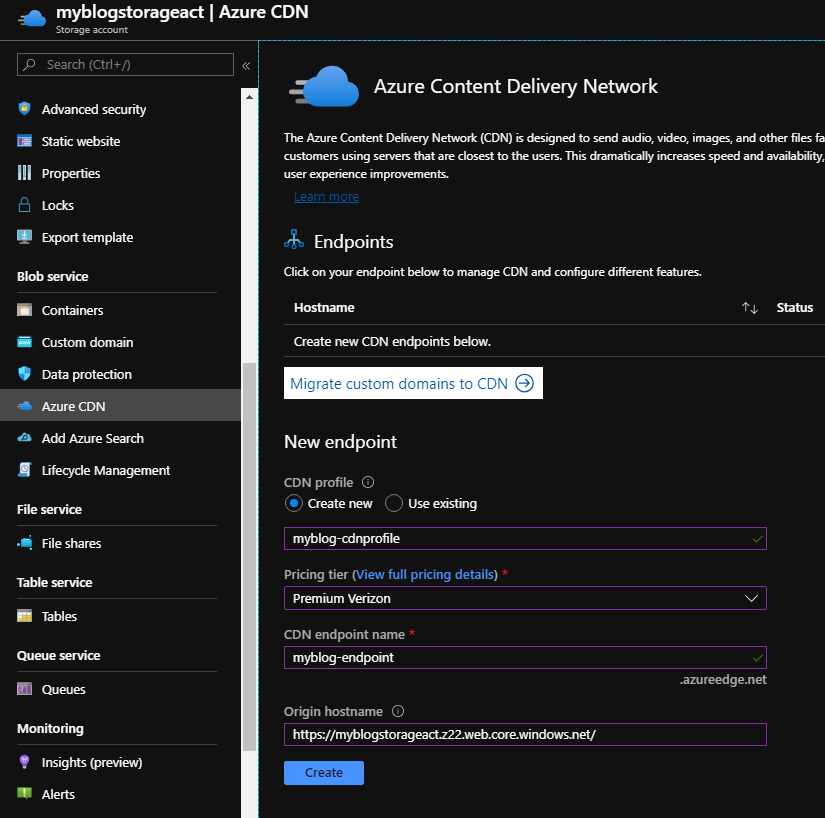This screenshot has width=825, height=818.
Task: Open Lifecycle Management menu item
Action: 106,470
